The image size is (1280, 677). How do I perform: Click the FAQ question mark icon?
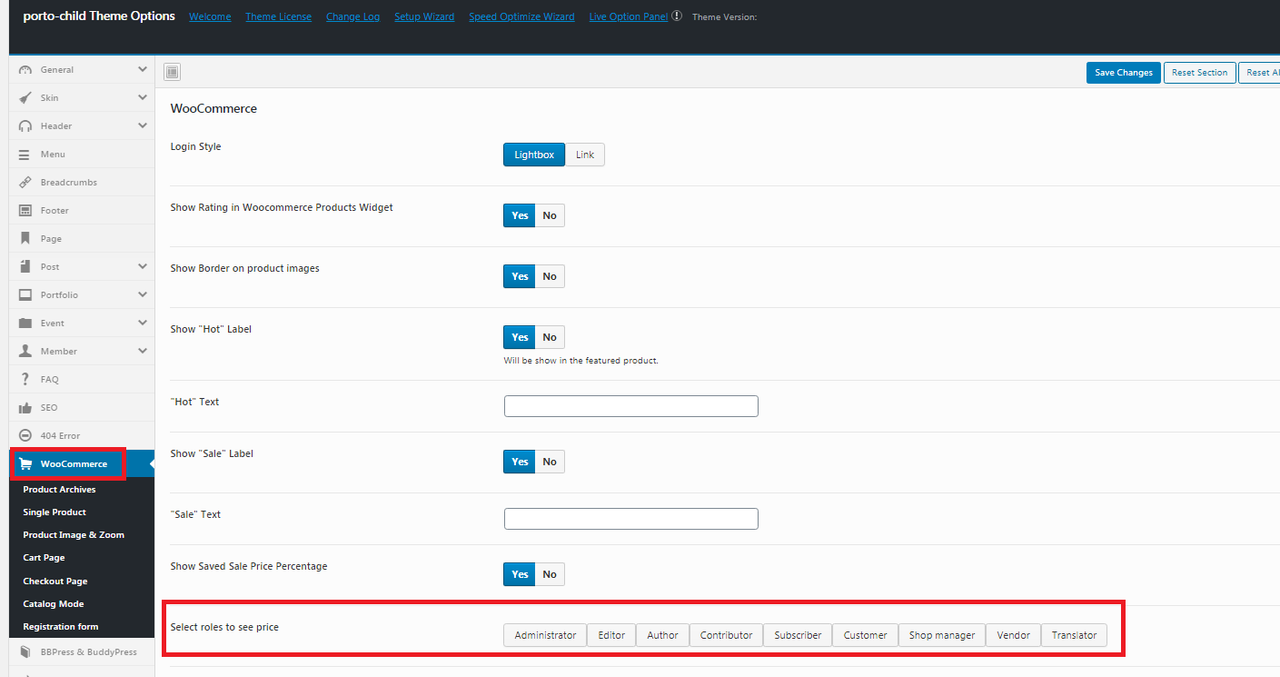pyautogui.click(x=25, y=379)
